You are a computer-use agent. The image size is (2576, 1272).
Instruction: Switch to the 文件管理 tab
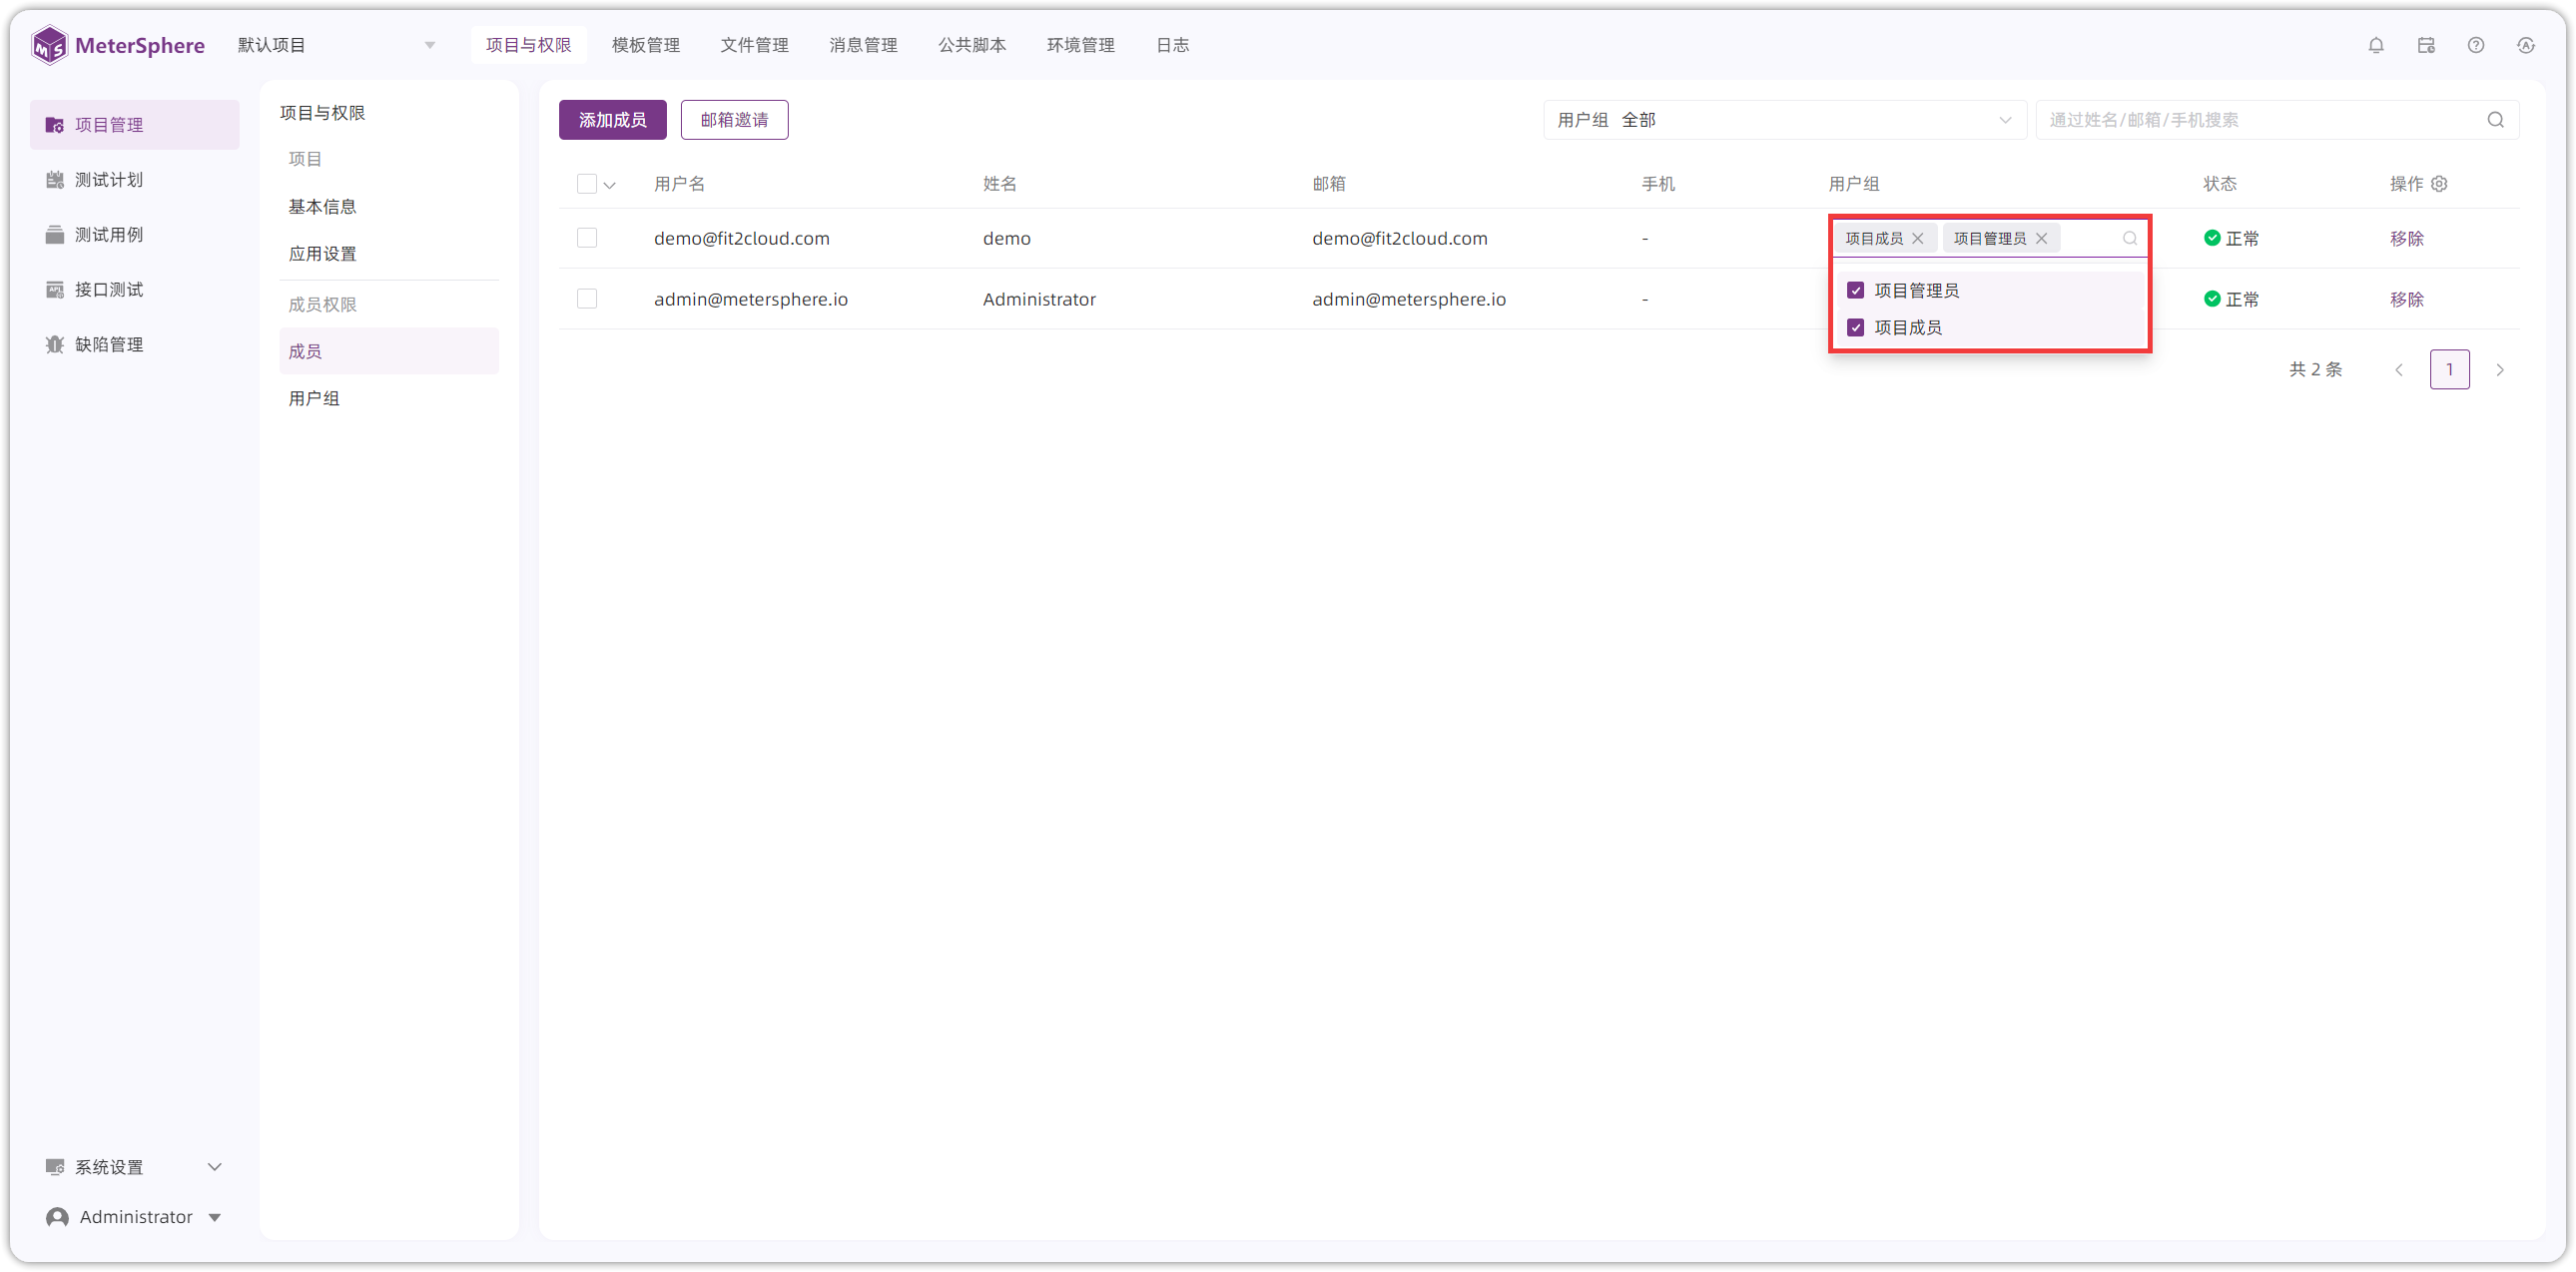tap(755, 45)
